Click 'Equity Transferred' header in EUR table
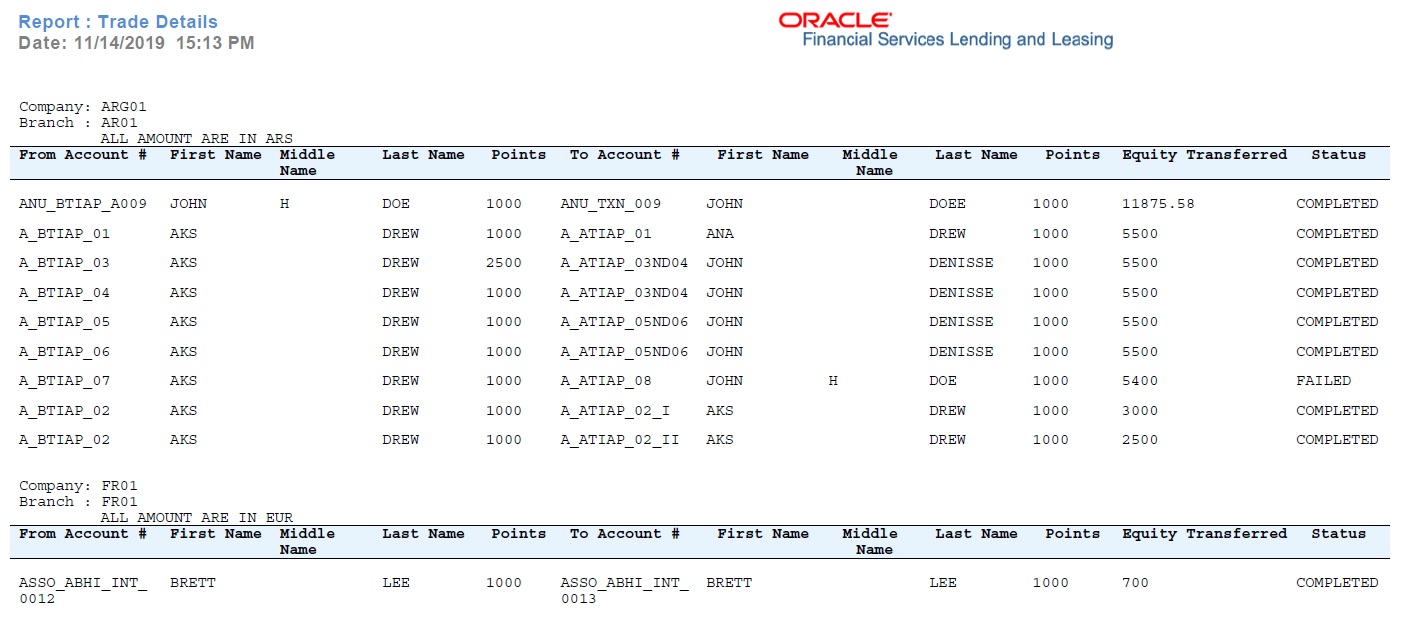Image resolution: width=1411 pixels, height=627 pixels. tap(1204, 534)
